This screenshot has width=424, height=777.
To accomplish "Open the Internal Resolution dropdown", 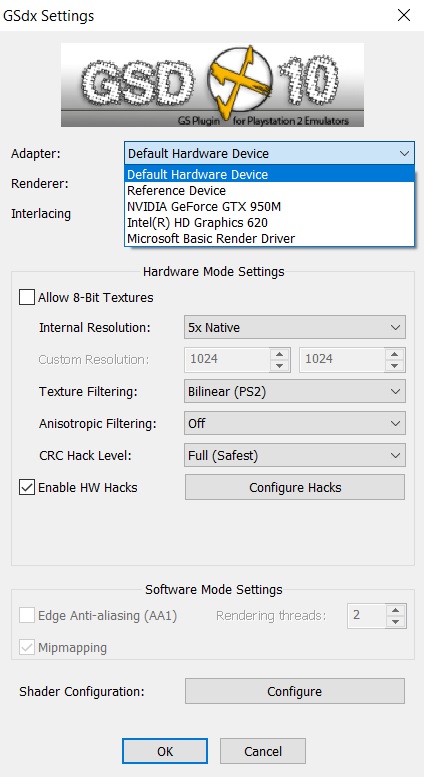I will 295,328.
